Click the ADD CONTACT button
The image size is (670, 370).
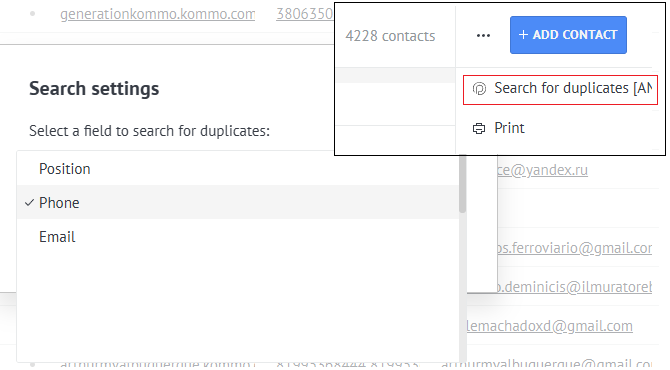[x=568, y=35]
